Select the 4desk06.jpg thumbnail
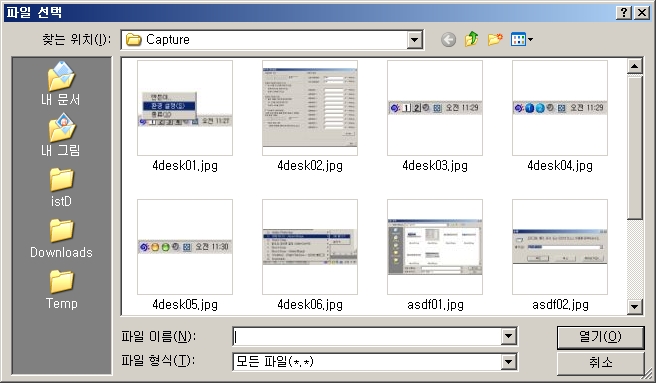The height and width of the screenshot is (383, 656). [x=310, y=247]
